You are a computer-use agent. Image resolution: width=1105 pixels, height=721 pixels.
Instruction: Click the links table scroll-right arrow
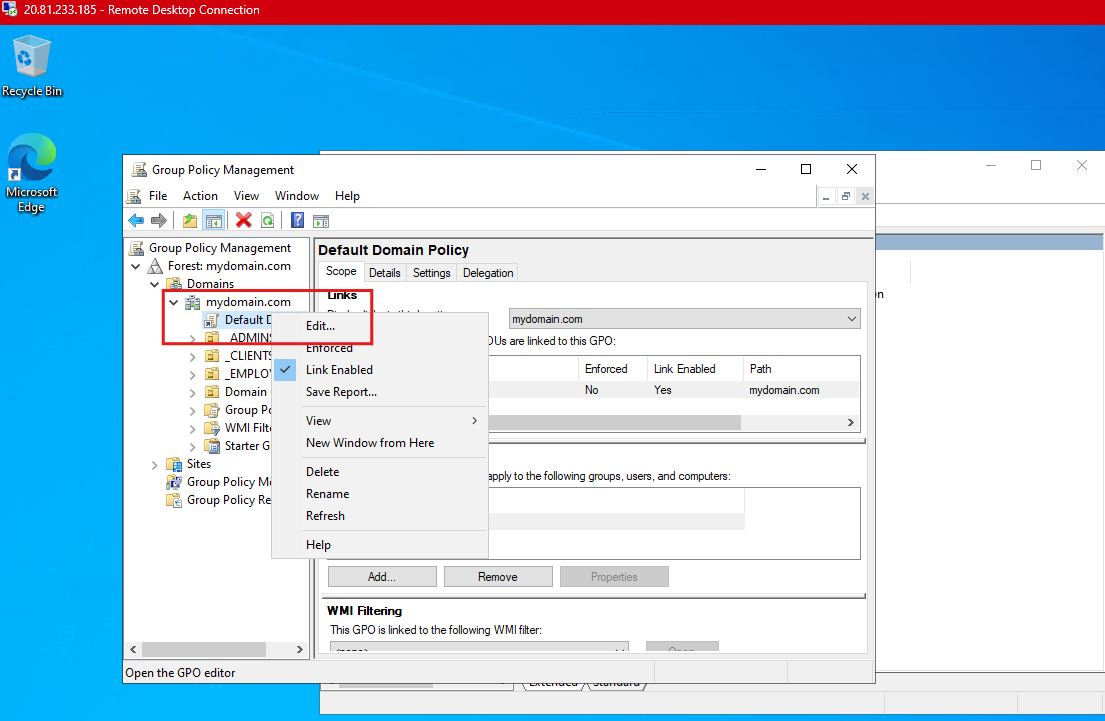(851, 422)
